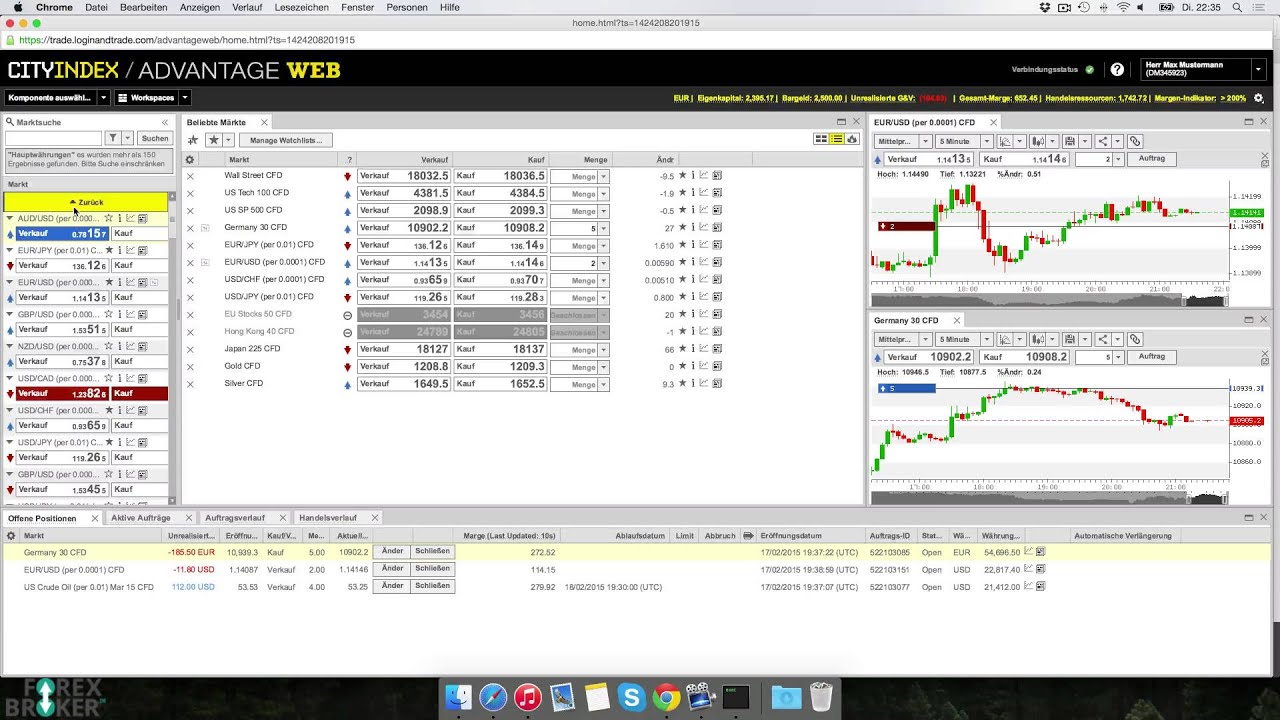Screen dimensions: 1280x720
Task: Open Chrome Lesezeichen menu
Action: [x=301, y=7]
